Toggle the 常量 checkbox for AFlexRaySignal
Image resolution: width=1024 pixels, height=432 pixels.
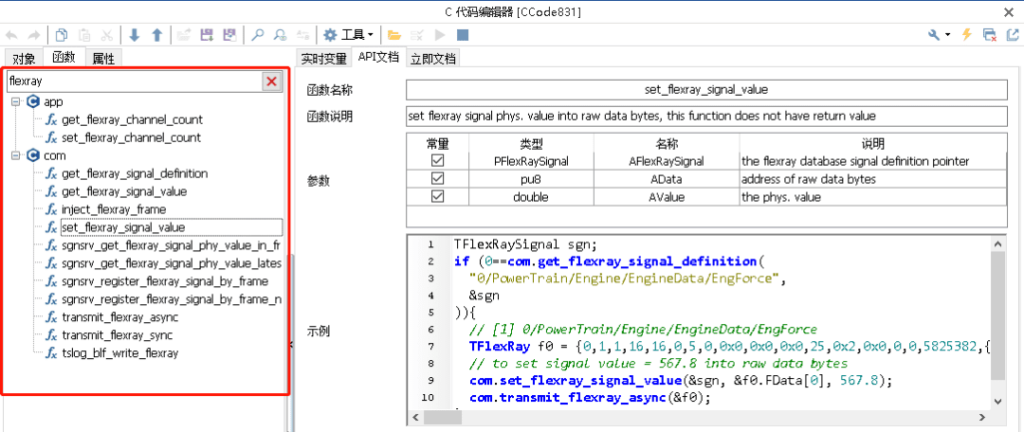(438, 161)
